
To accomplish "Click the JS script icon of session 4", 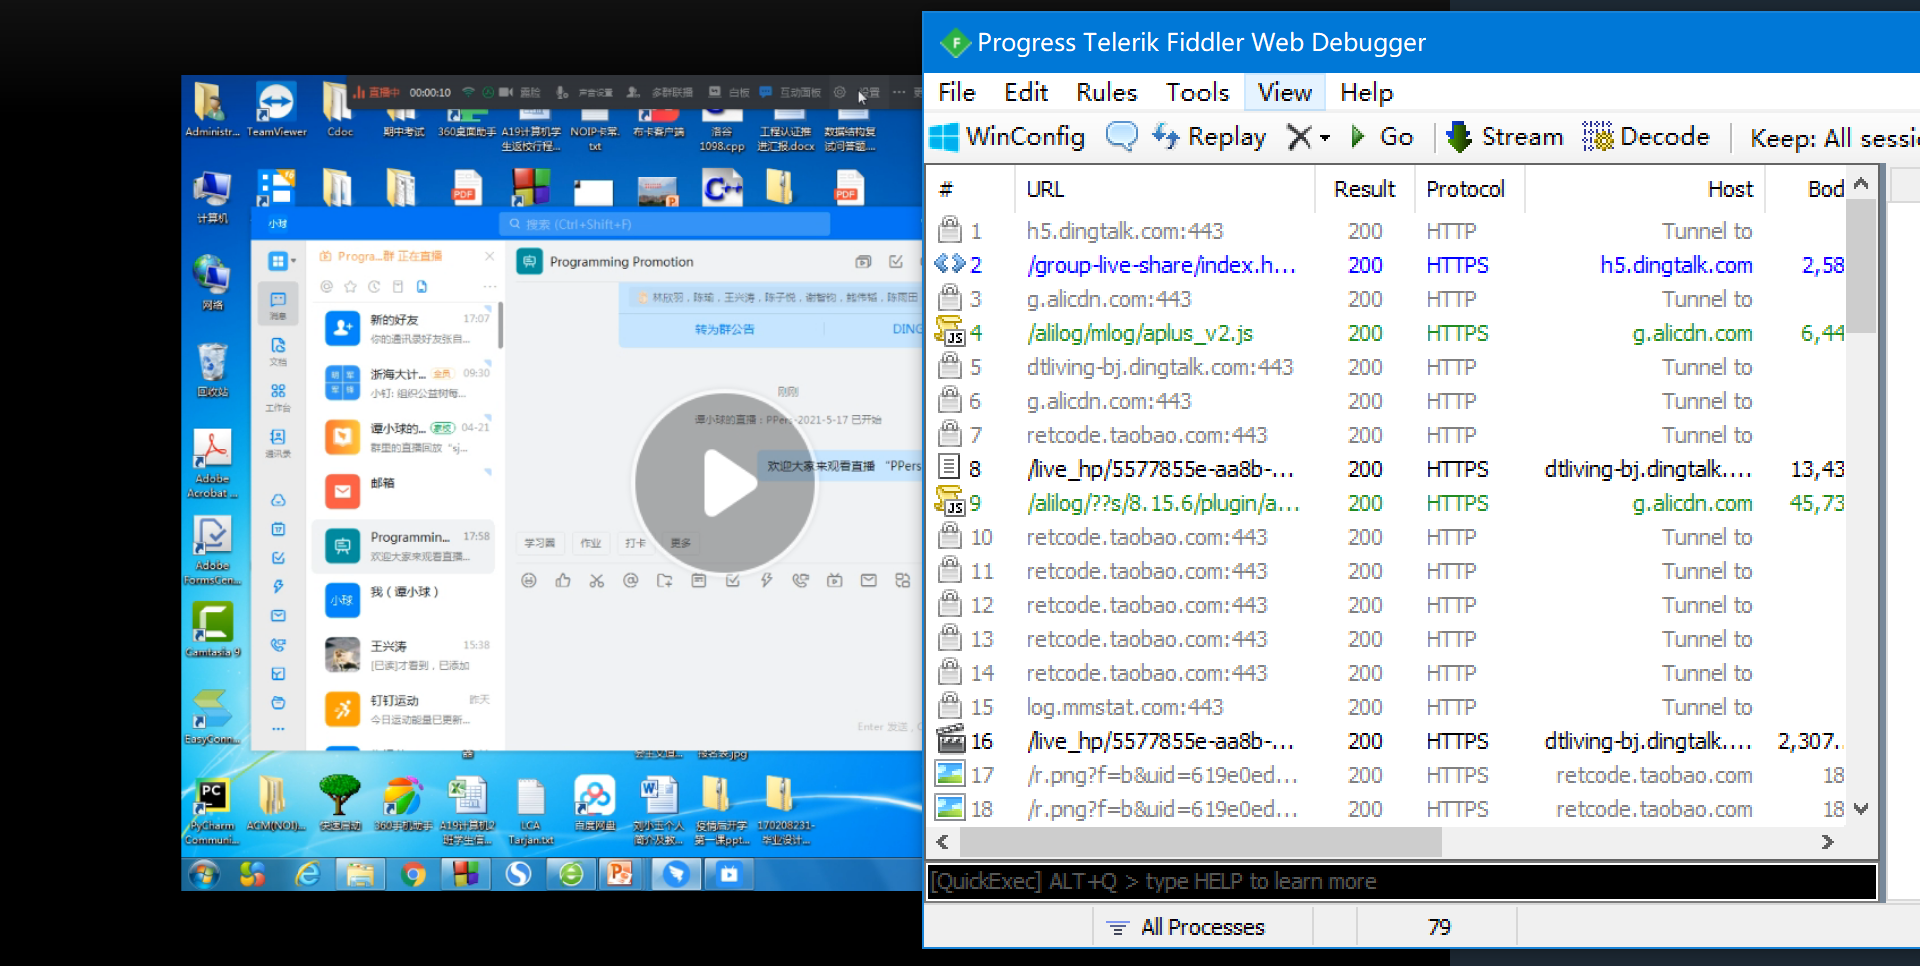I will coord(950,332).
